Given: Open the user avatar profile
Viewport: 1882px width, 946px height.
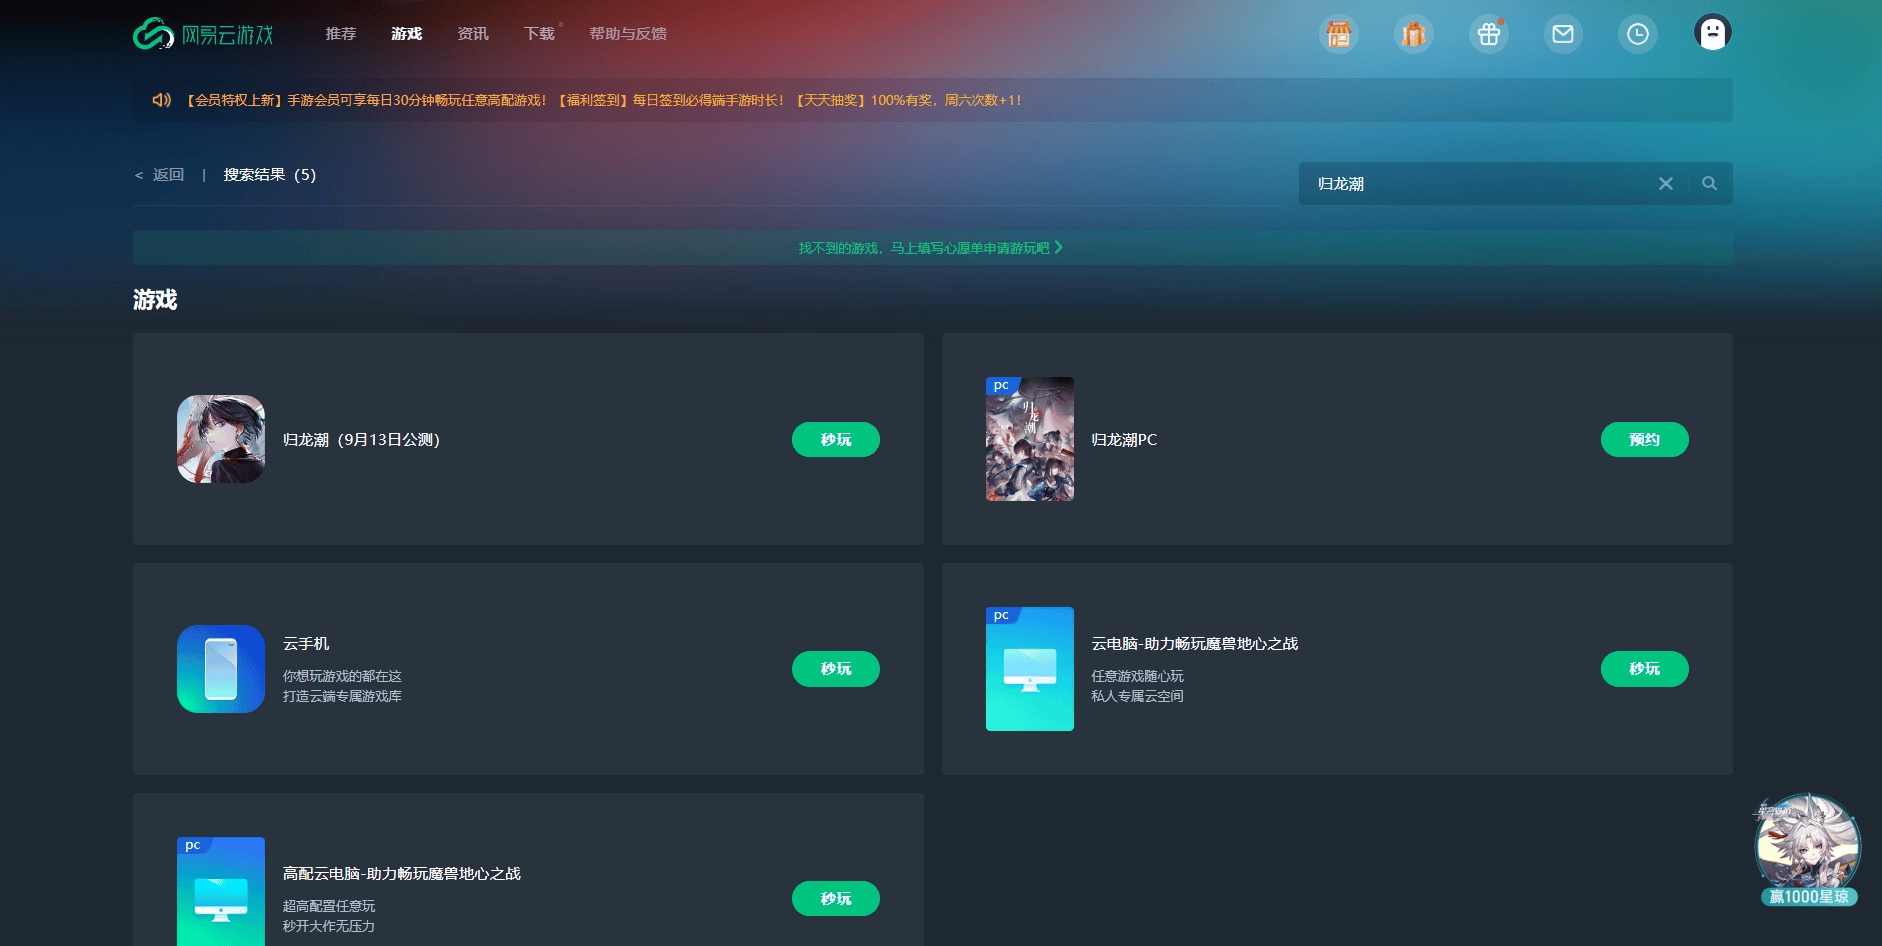Looking at the screenshot, I should (x=1713, y=33).
